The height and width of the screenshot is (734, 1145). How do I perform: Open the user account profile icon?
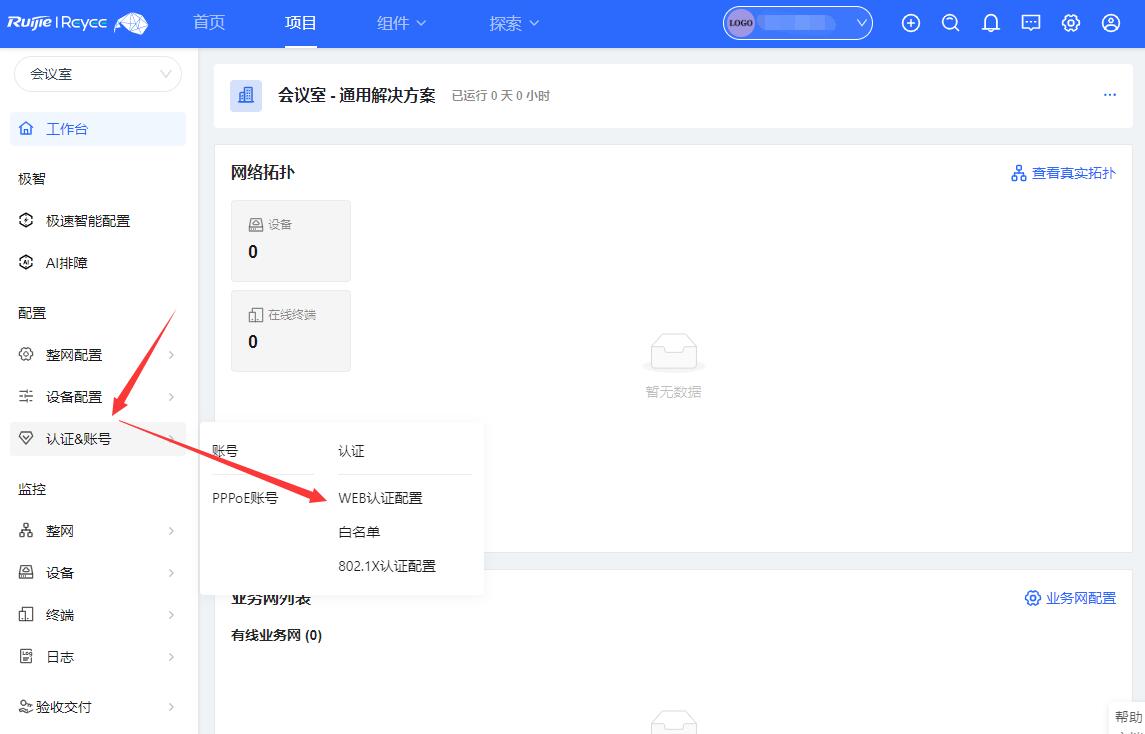(x=1111, y=23)
